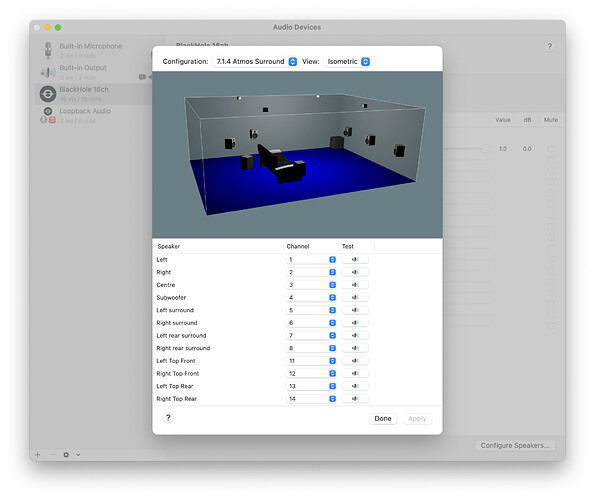This screenshot has height=500, width=595.
Task: Adjust the volume slider knob
Action: click(485, 149)
